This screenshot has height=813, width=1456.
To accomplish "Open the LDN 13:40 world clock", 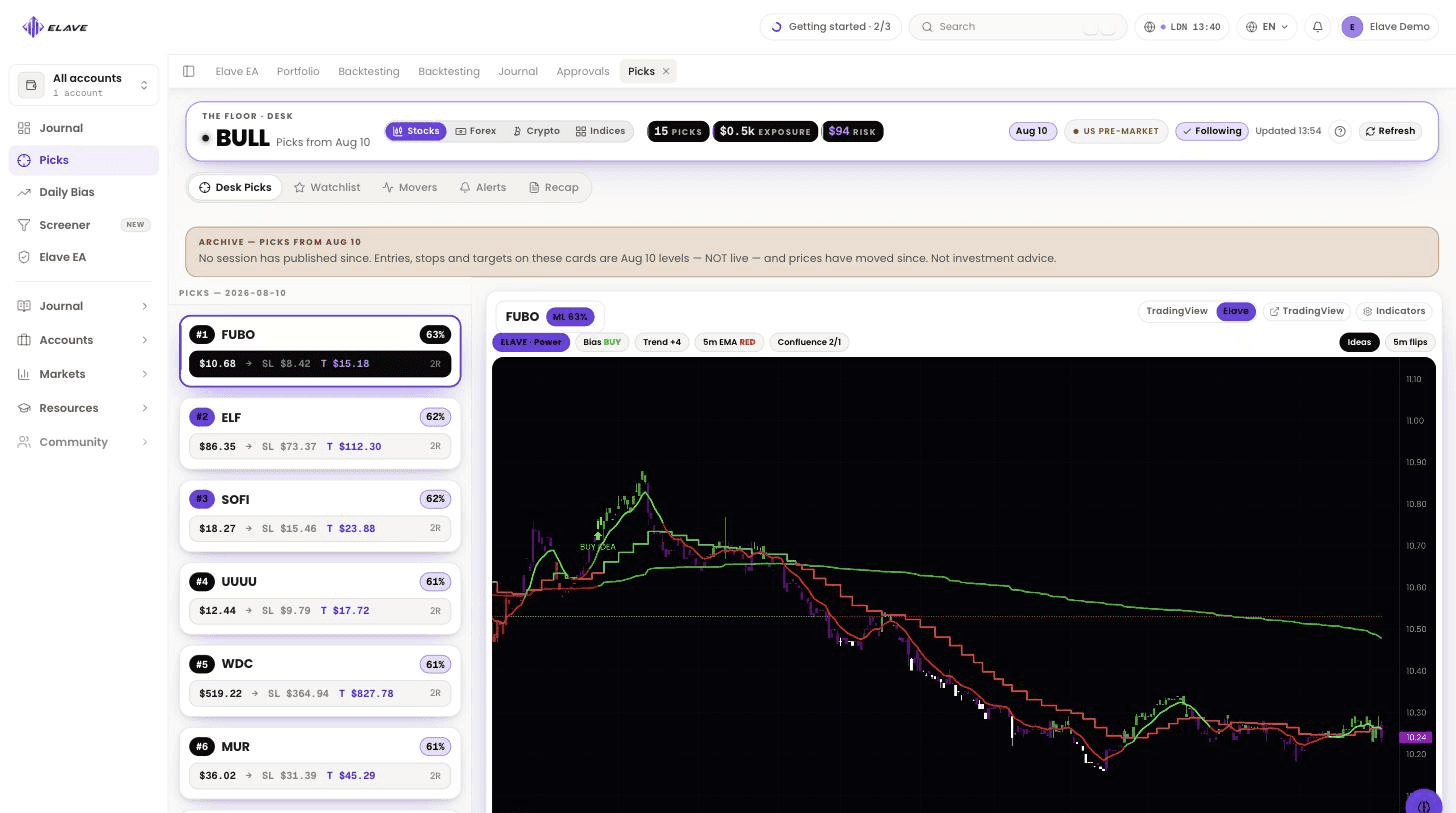I will click(x=1182, y=27).
